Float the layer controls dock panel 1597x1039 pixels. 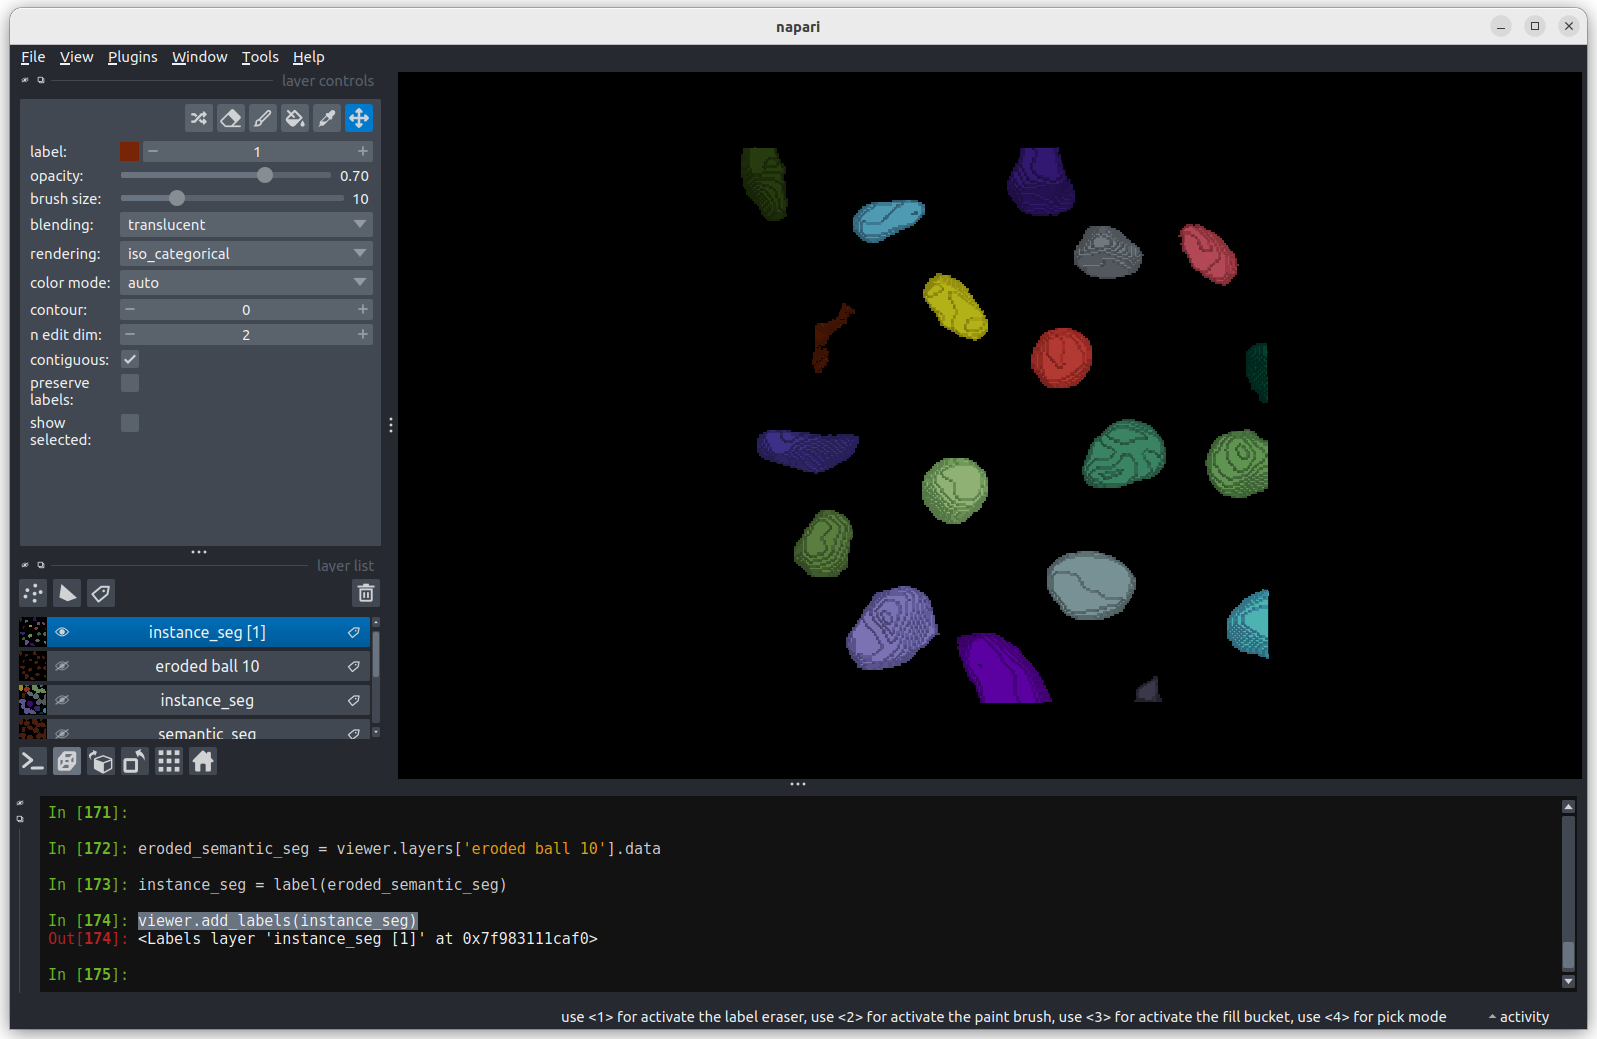(x=41, y=80)
